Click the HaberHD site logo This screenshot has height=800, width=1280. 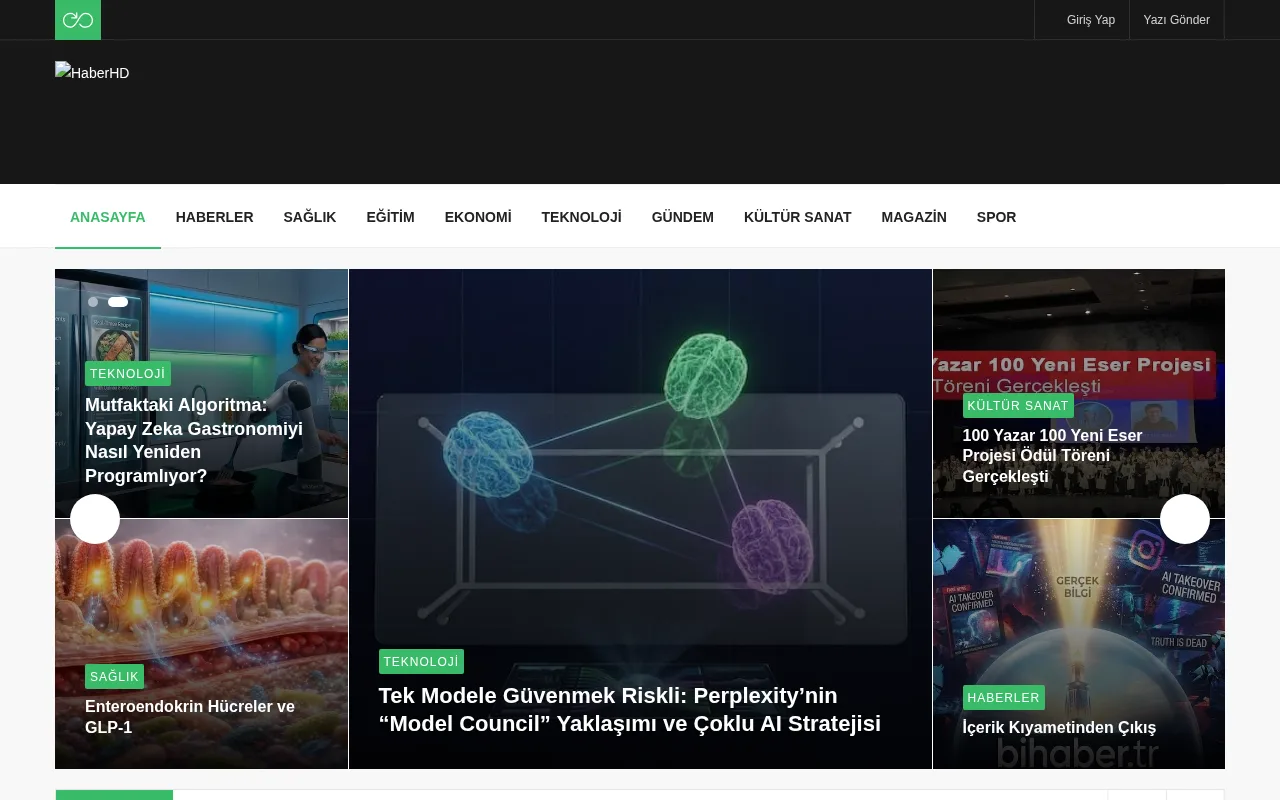[92, 73]
